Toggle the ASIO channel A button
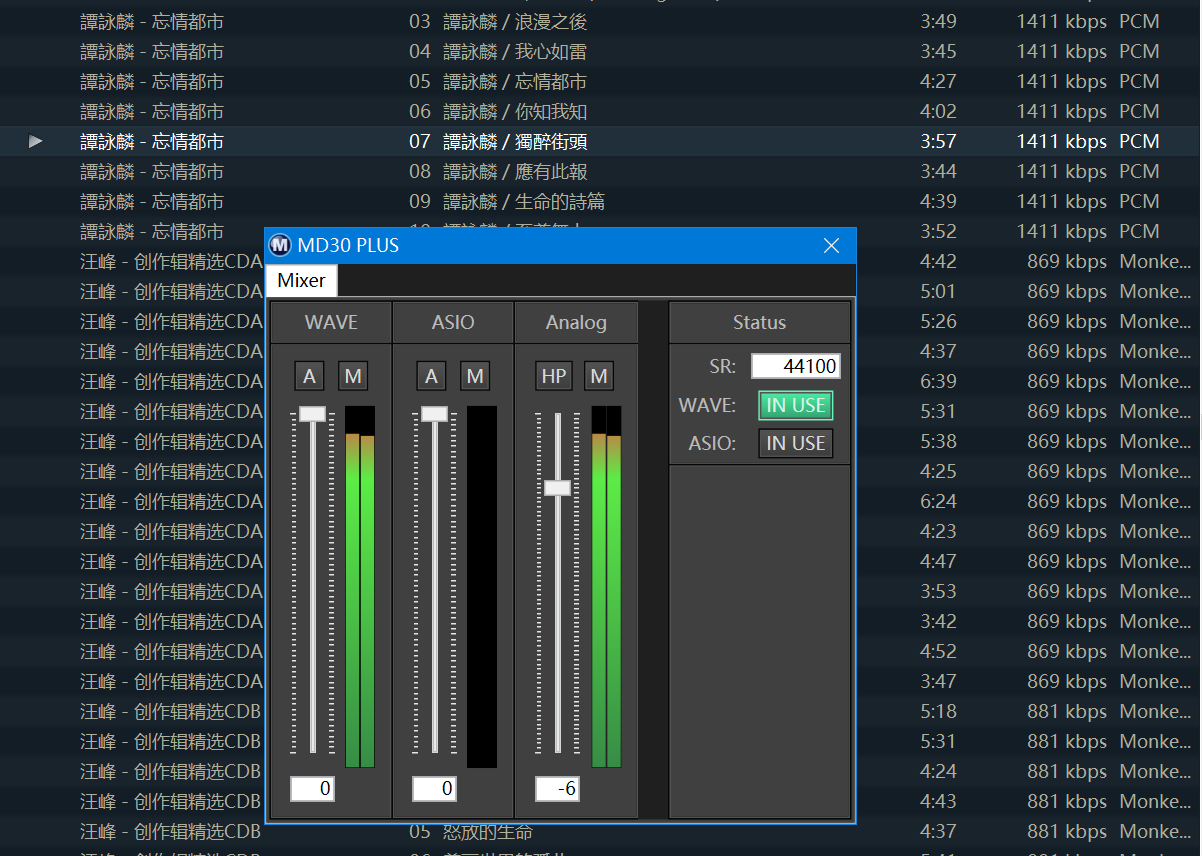 (x=432, y=376)
